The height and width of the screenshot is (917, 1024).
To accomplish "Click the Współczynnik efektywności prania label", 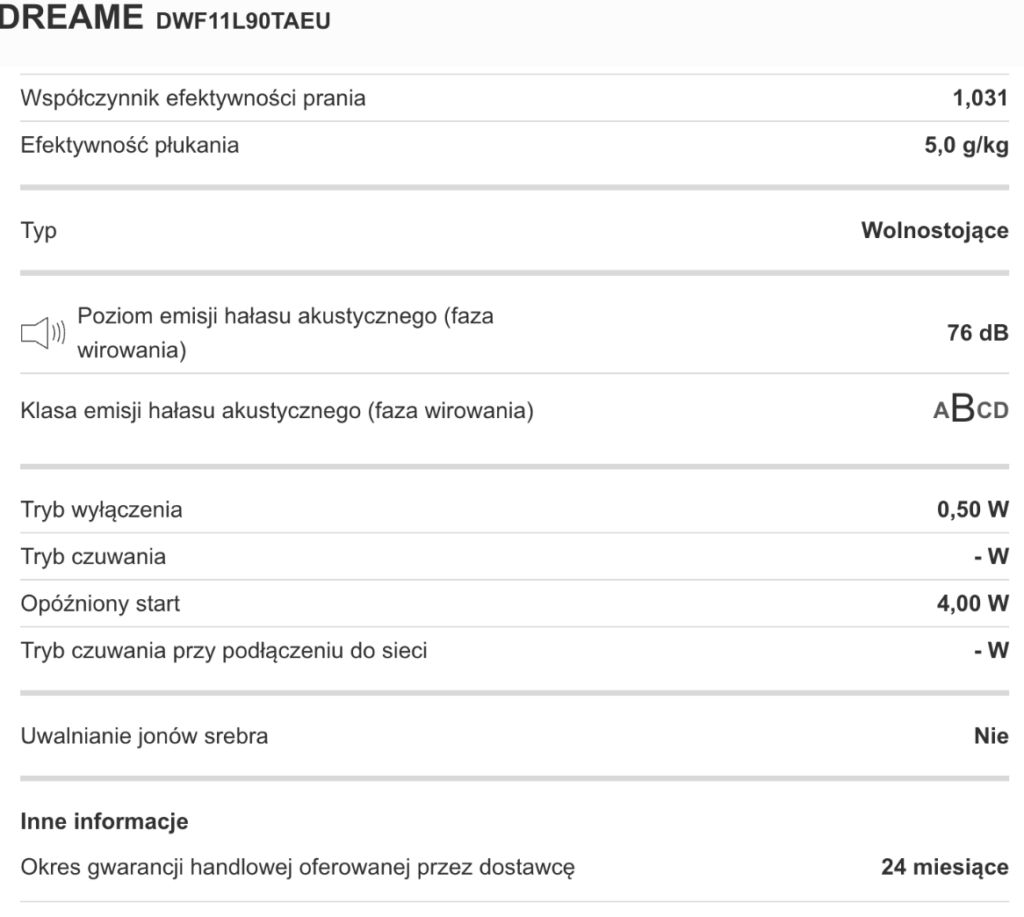I will point(193,98).
